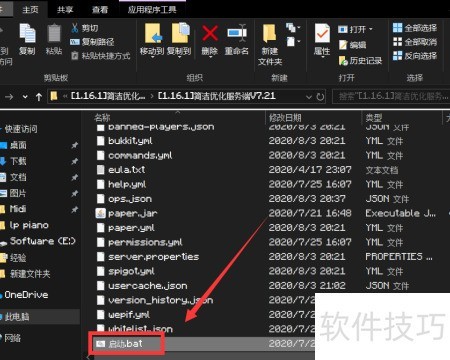This screenshot has width=450, height=360.
Task: Sort by Type (类型) column header
Action: [x=374, y=117]
